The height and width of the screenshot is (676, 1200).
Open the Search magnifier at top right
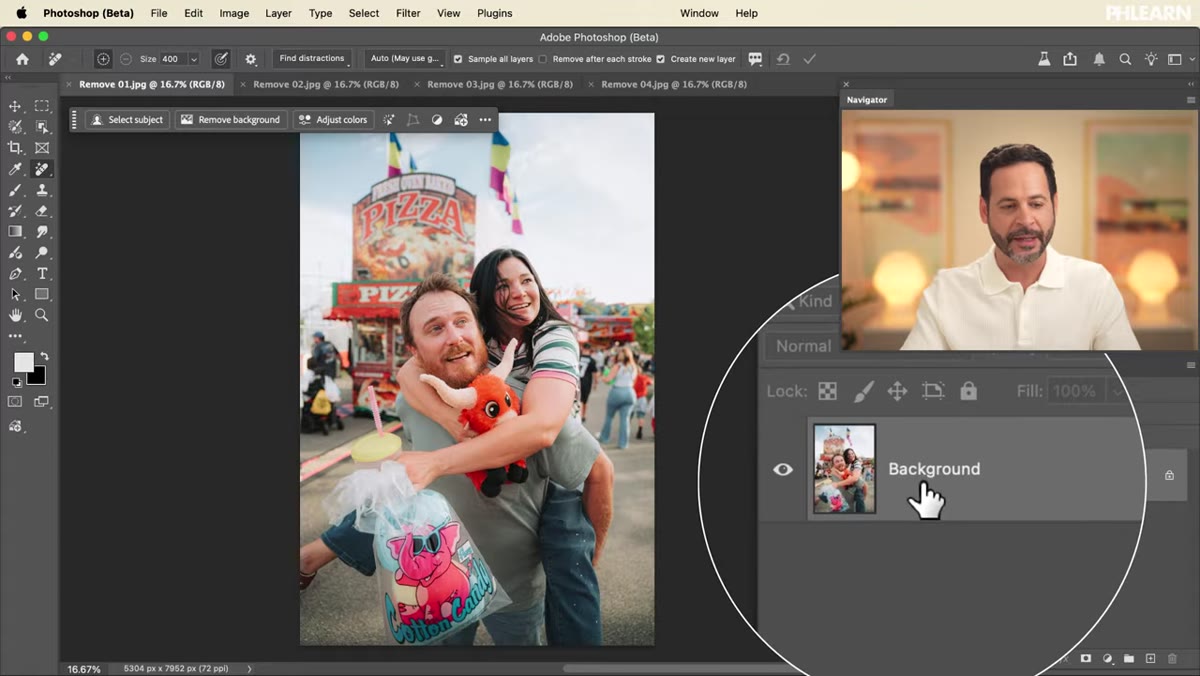coord(1125,59)
